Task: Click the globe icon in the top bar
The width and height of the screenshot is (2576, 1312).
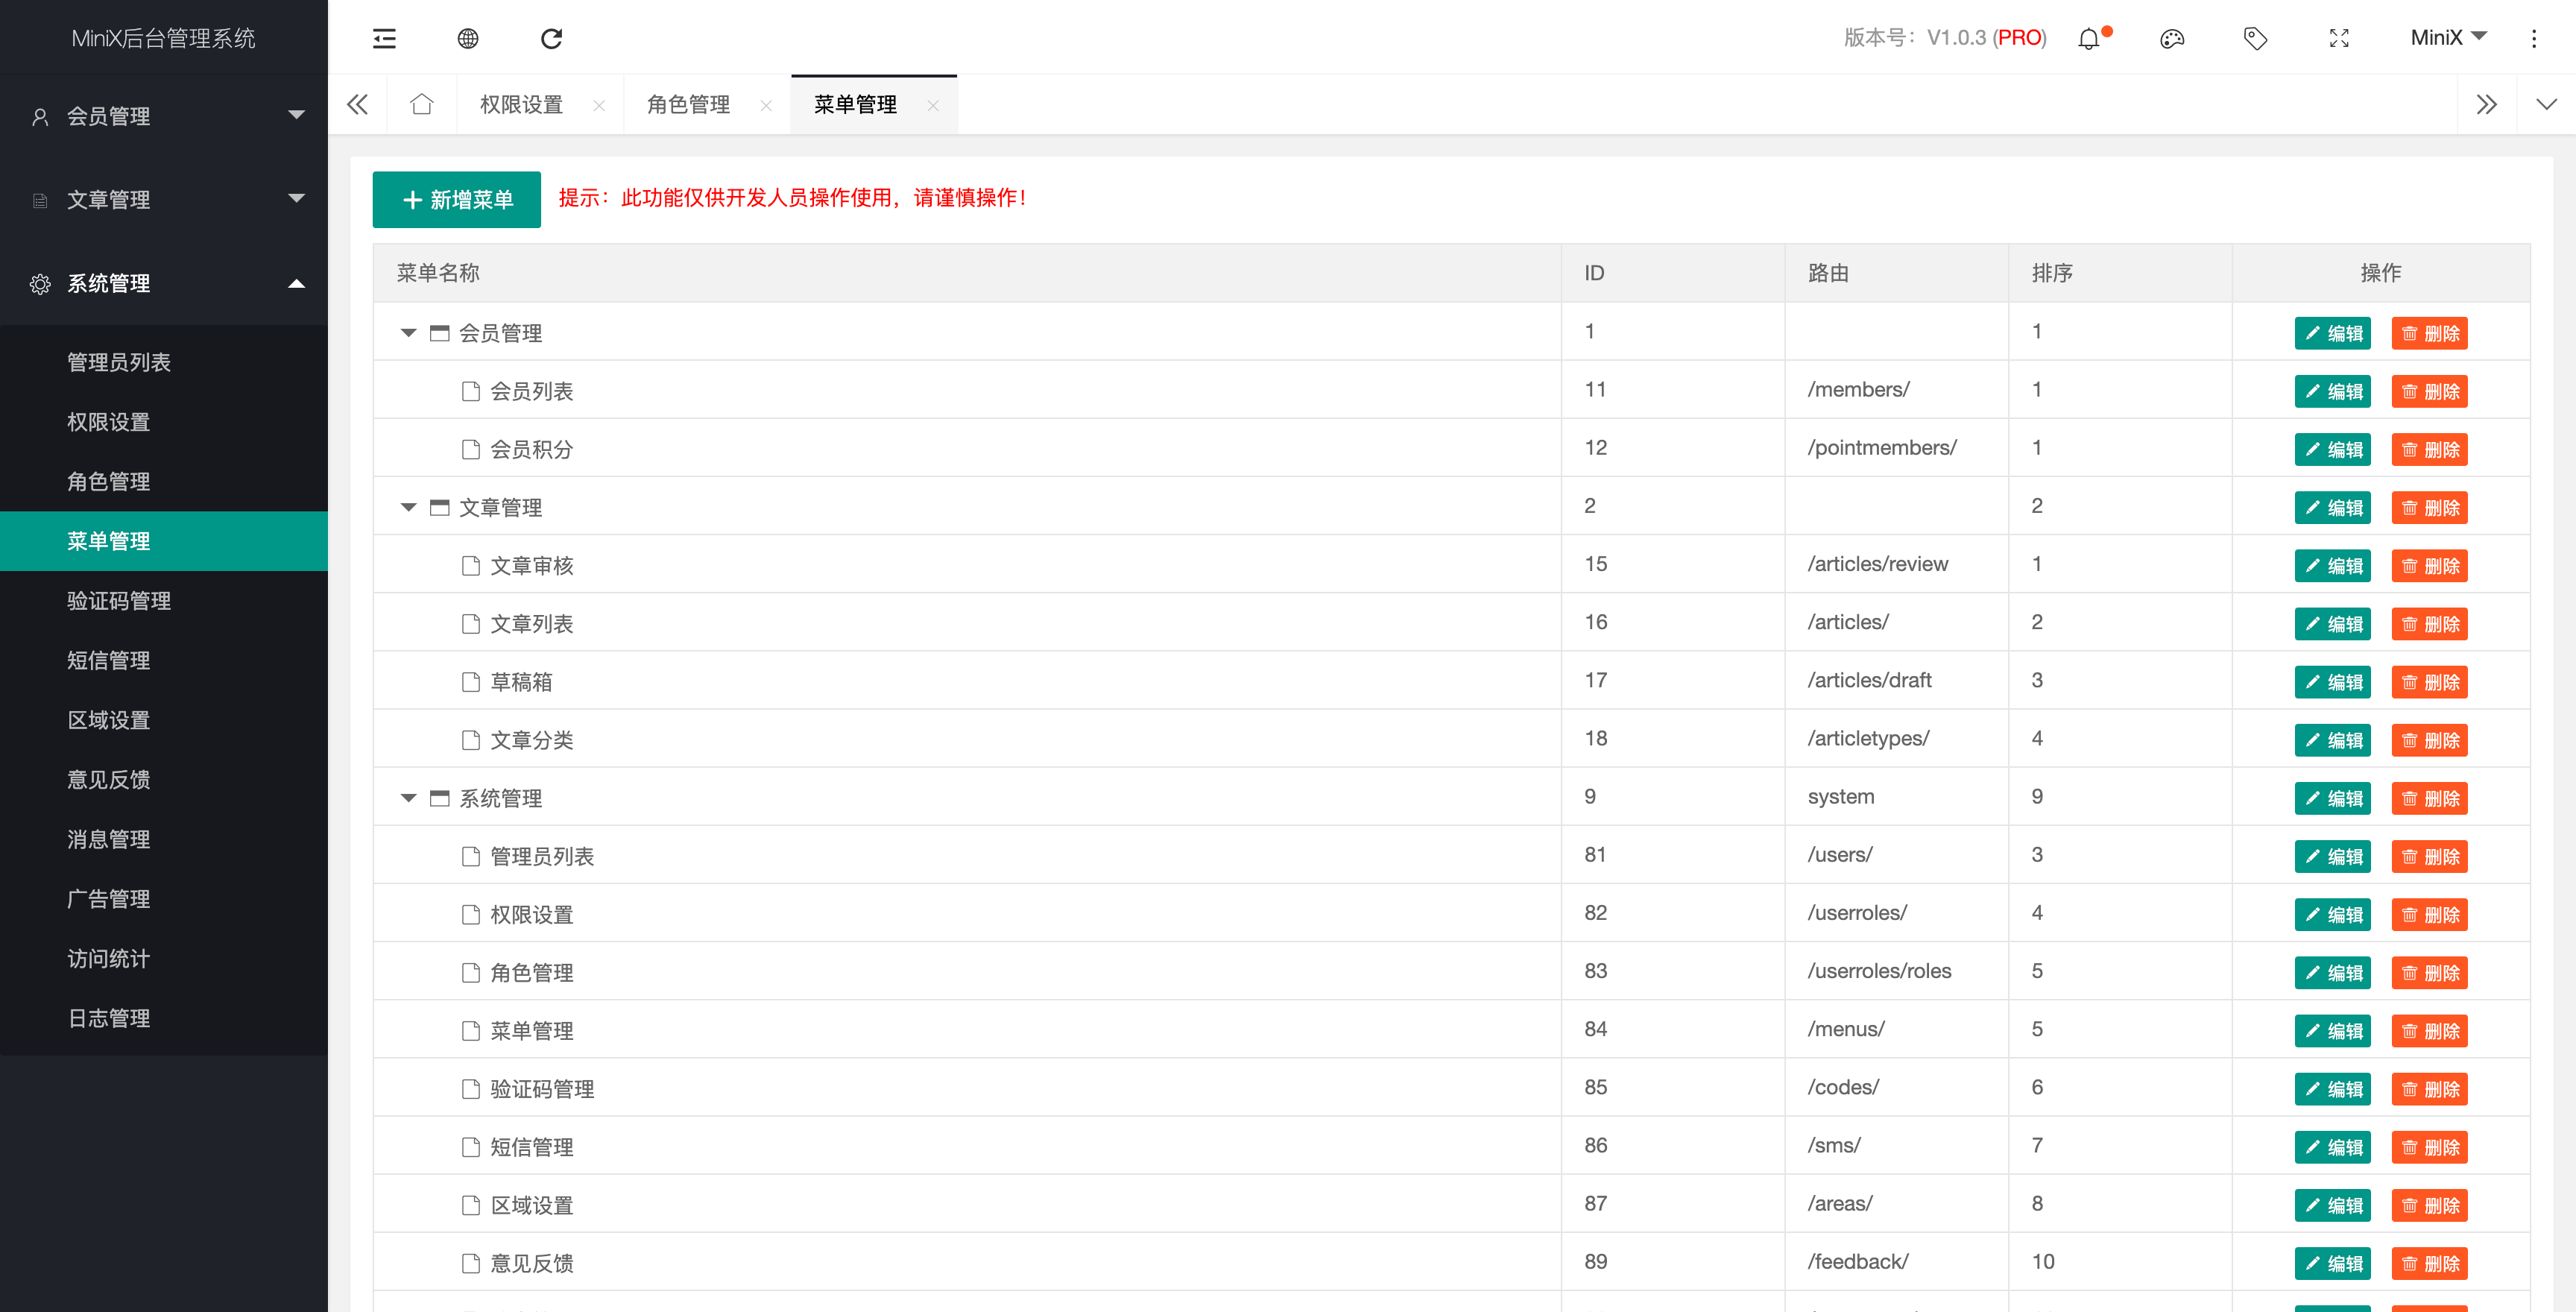Action: pyautogui.click(x=468, y=38)
